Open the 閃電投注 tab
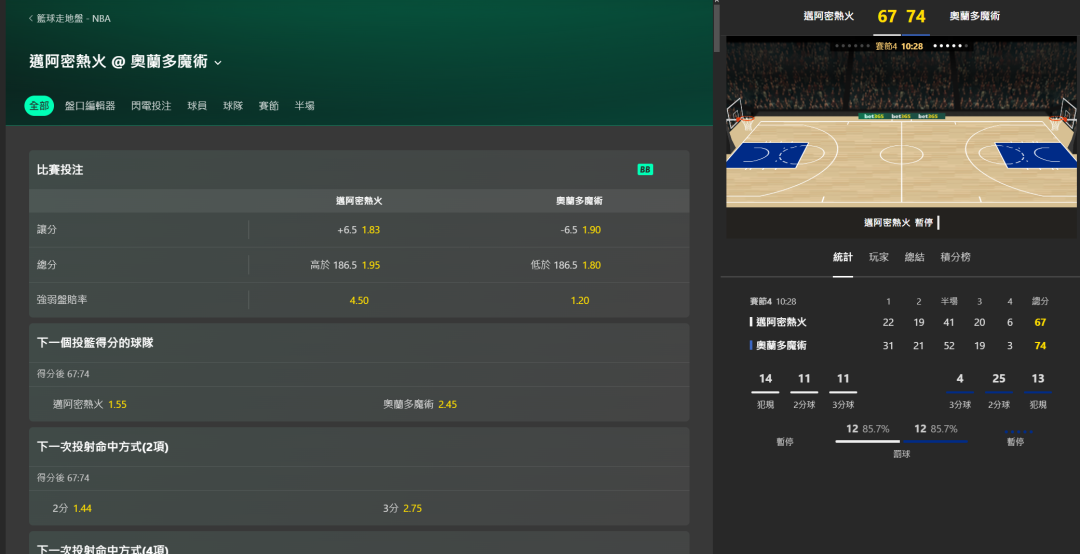 click(x=151, y=105)
